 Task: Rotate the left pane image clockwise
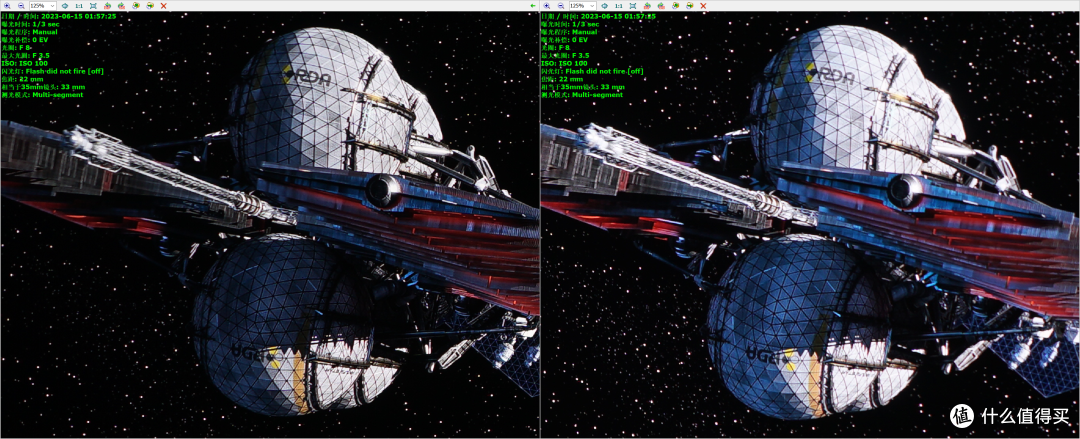click(121, 6)
